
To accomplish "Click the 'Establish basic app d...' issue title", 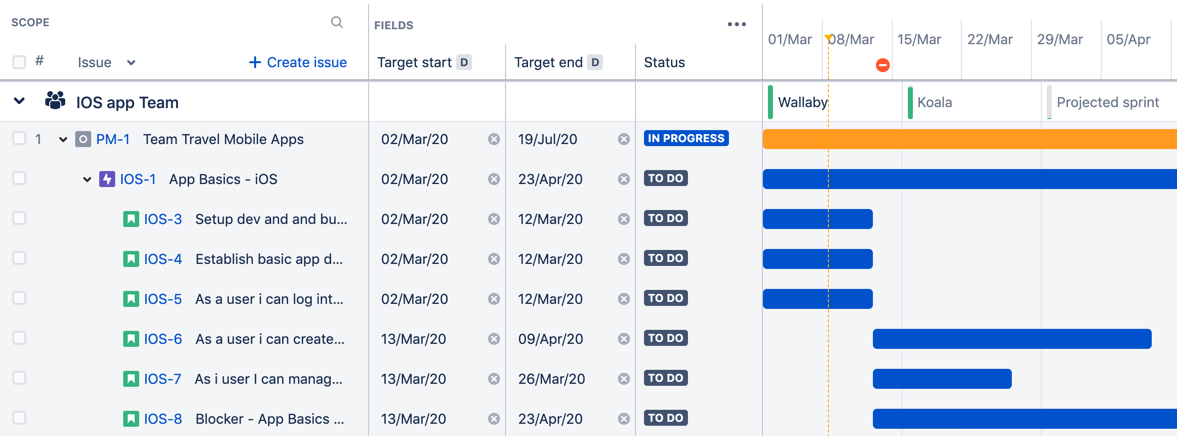I will [x=269, y=259].
